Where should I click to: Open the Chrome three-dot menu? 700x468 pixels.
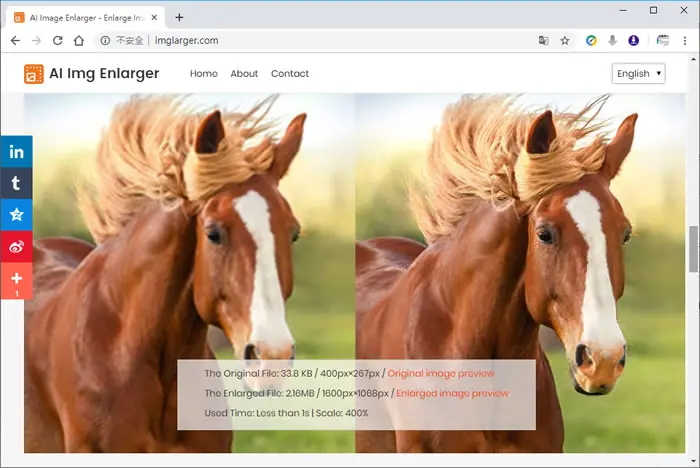click(x=685, y=41)
